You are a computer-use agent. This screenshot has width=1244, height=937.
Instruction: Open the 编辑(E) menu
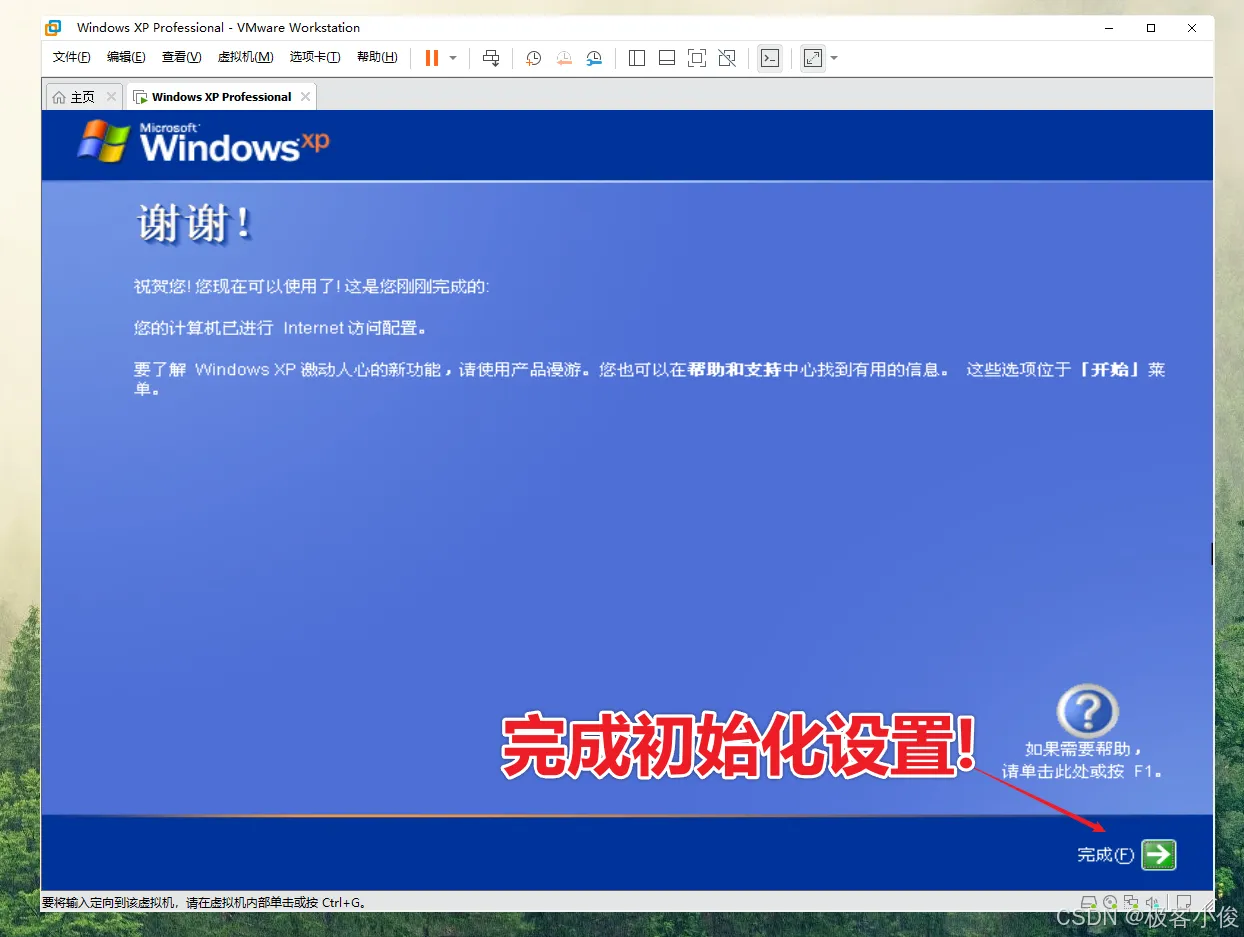(126, 57)
